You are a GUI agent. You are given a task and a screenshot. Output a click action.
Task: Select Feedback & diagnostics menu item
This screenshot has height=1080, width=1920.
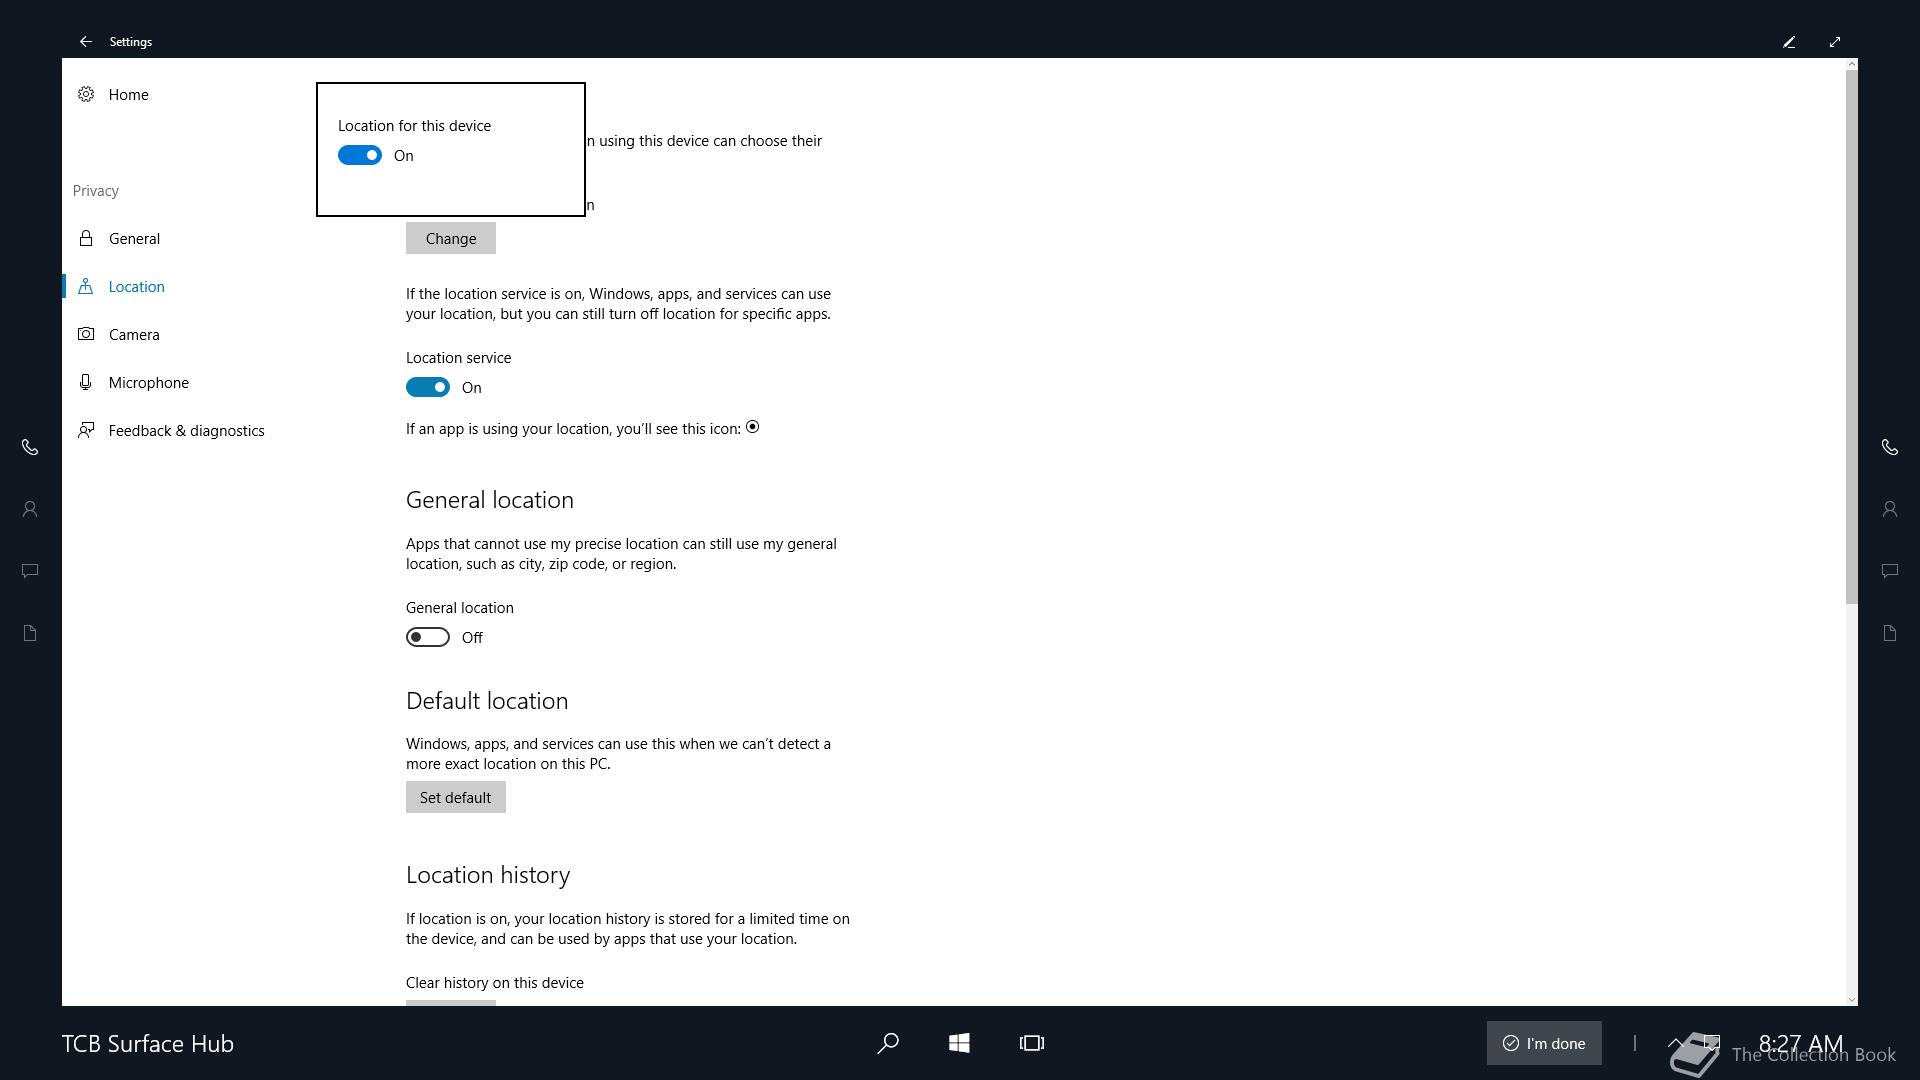[x=188, y=430]
